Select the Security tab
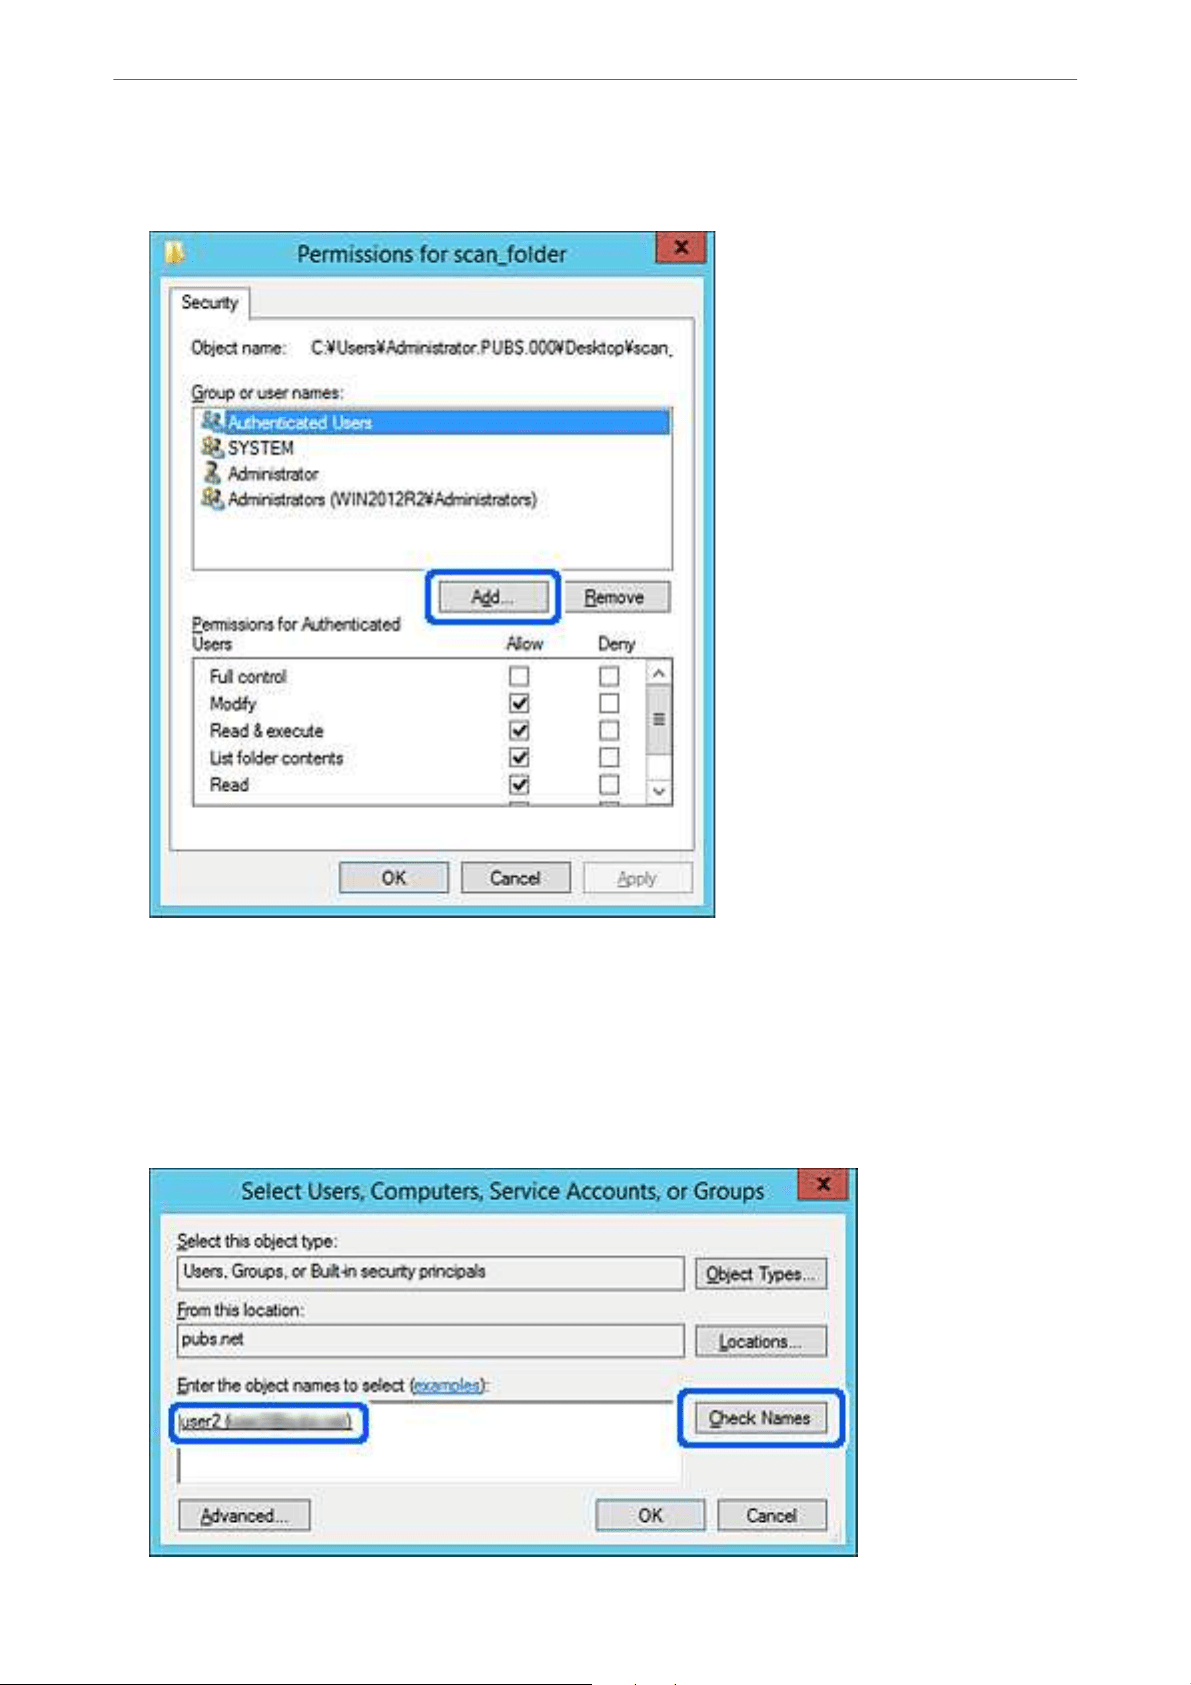The image size is (1191, 1685). pos(209,302)
